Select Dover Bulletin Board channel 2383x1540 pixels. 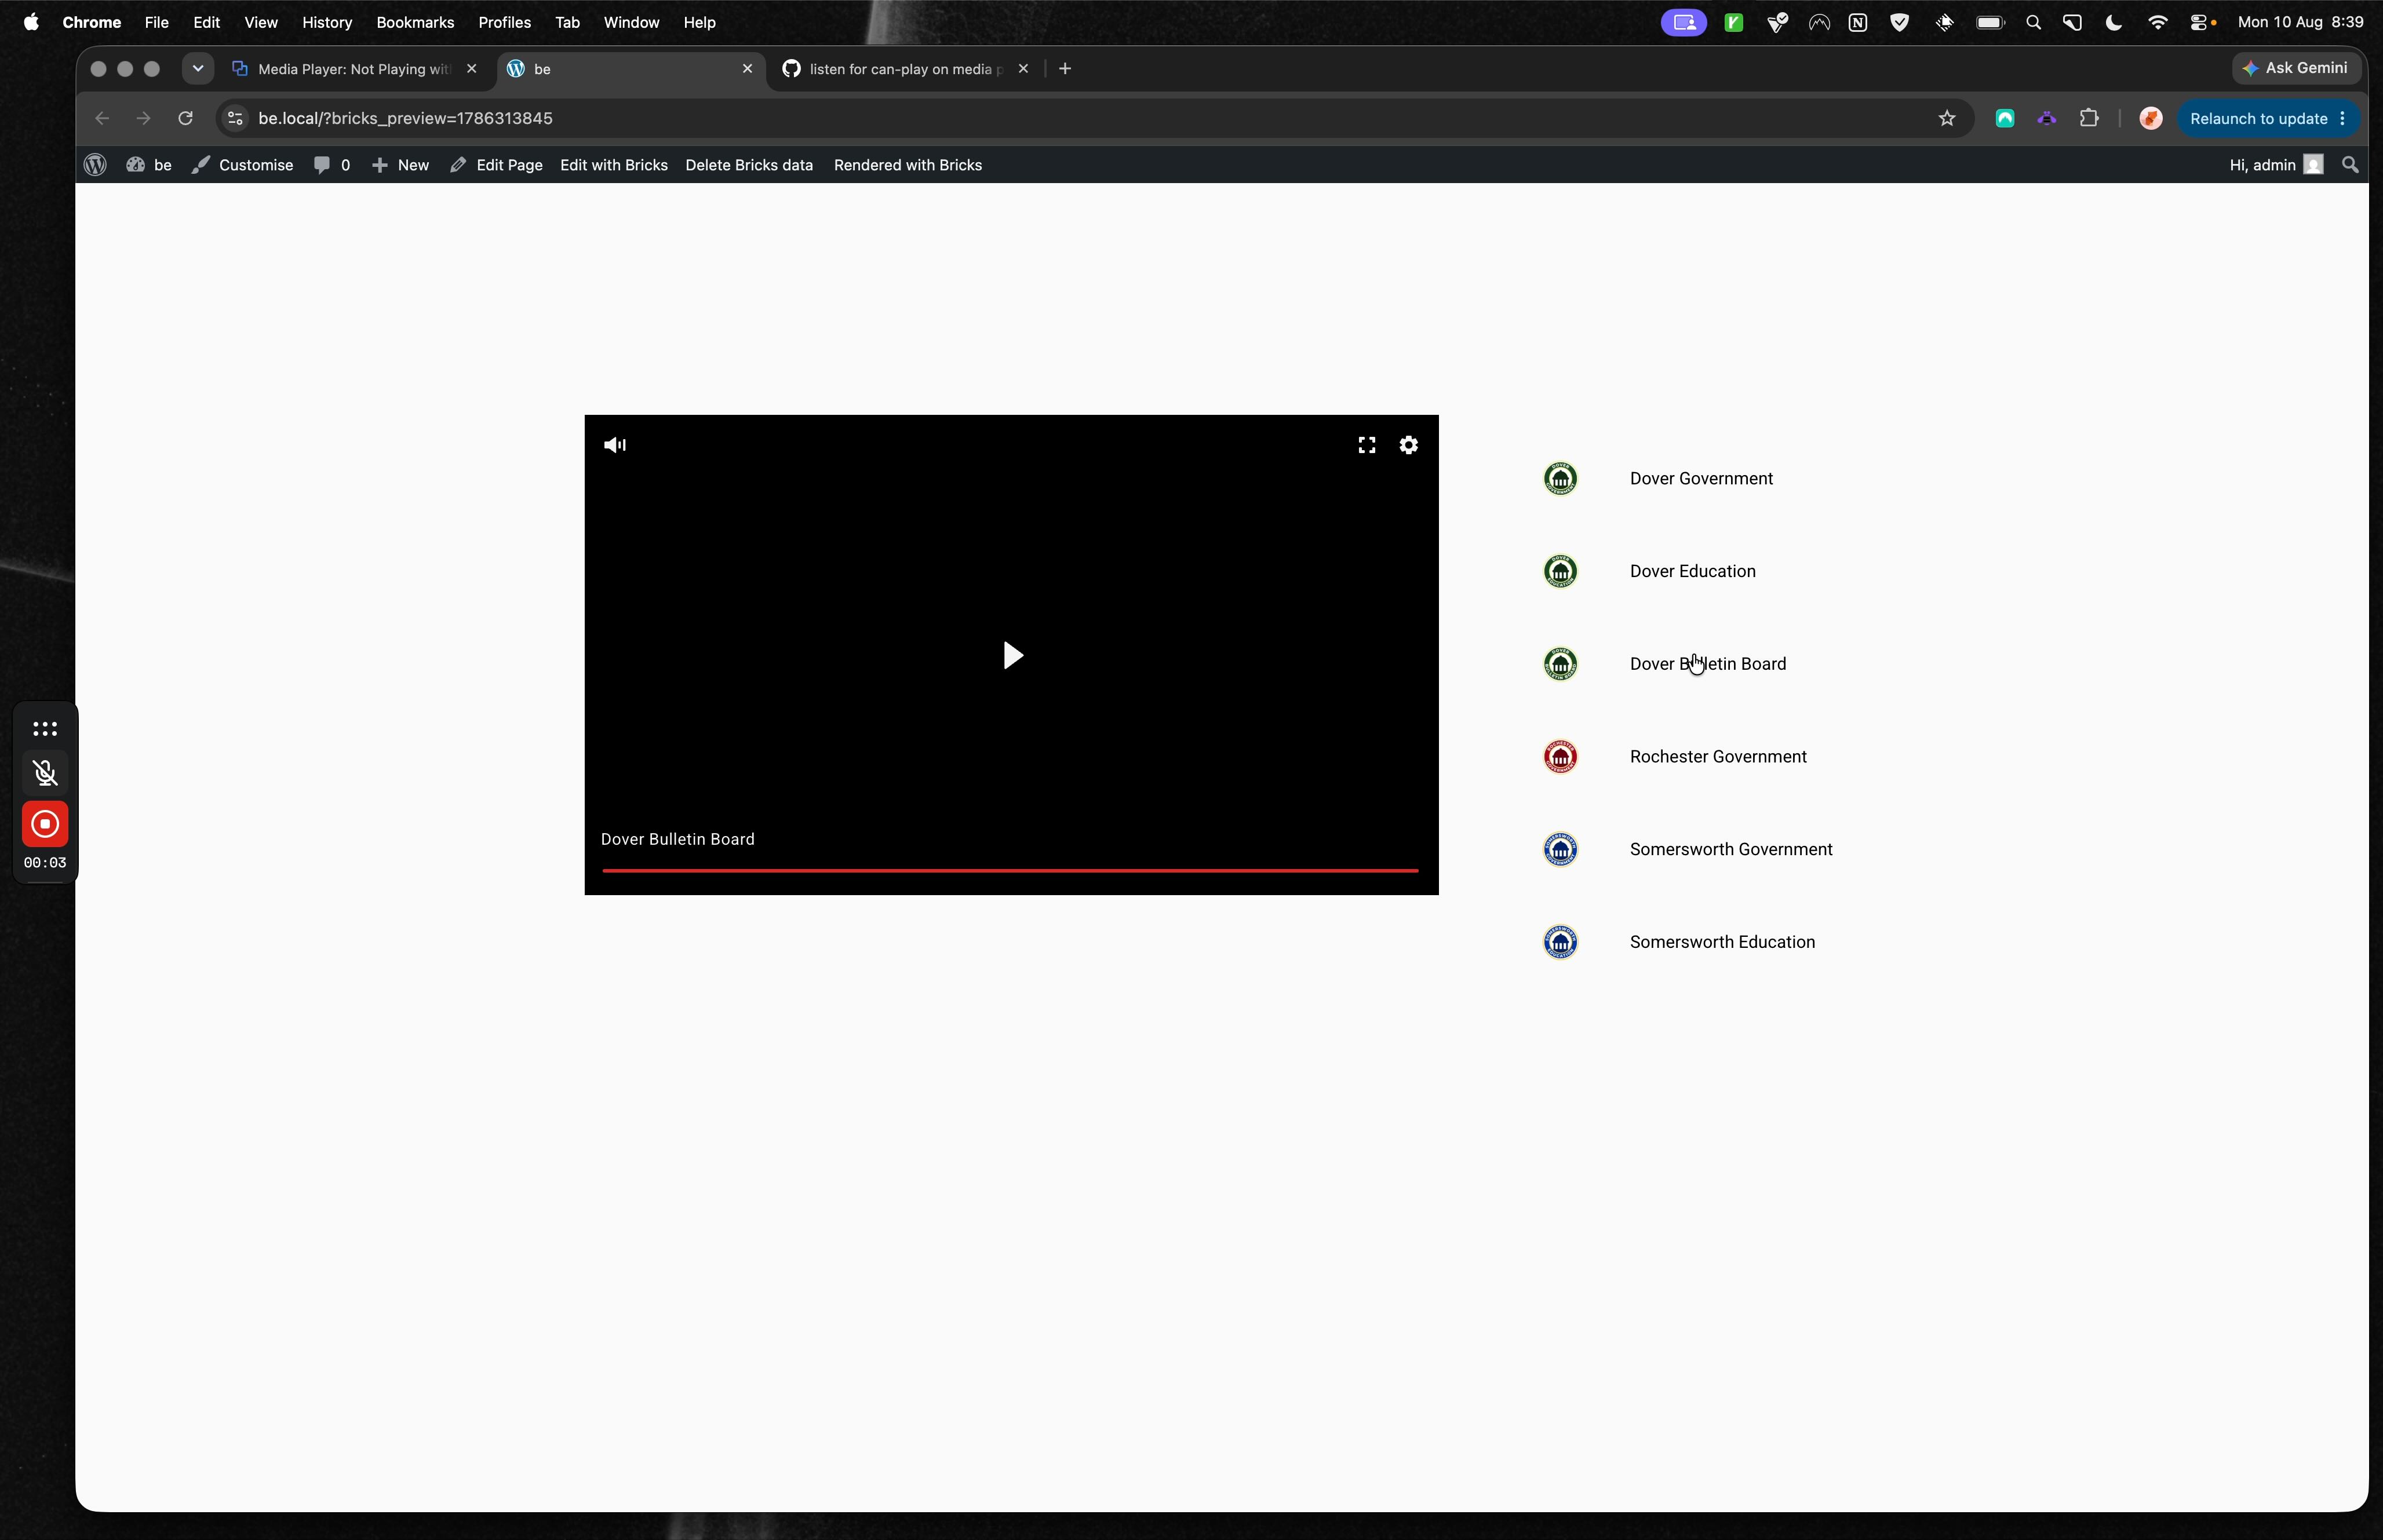(1707, 664)
